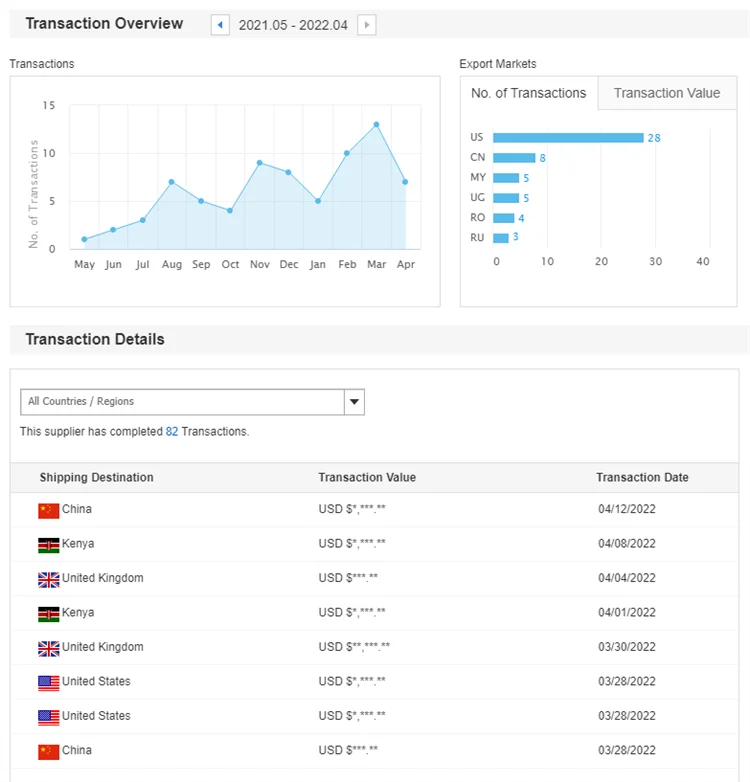Screen dimensions: 750x782
Task: Switch to the Transaction Value tab
Action: click(666, 93)
